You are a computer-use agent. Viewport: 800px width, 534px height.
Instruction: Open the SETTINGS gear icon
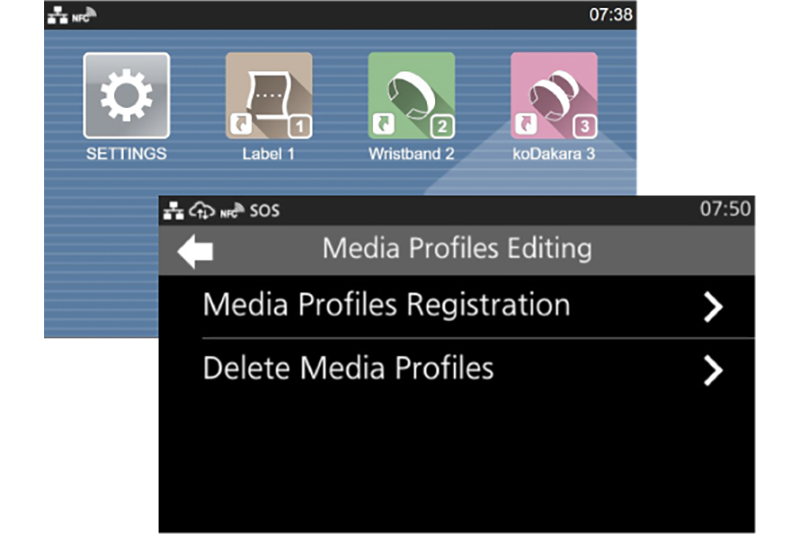126,96
